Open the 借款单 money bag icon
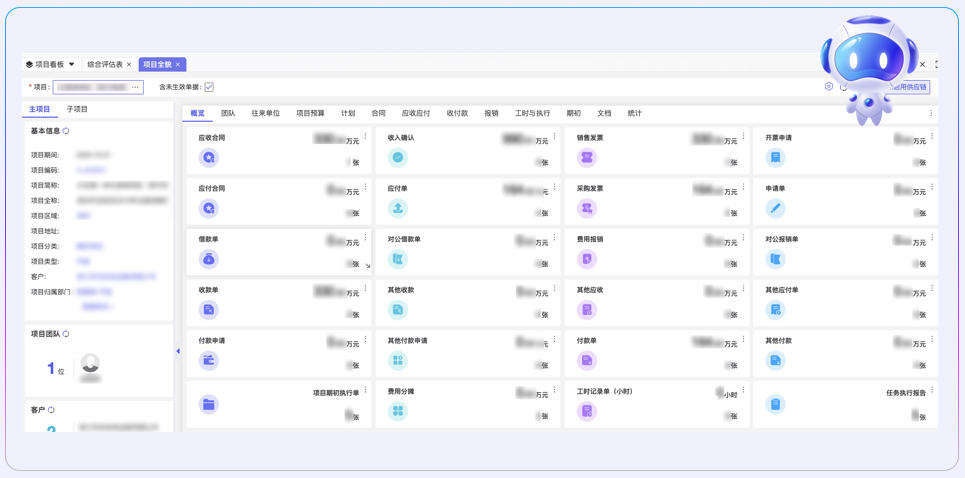 point(208,259)
